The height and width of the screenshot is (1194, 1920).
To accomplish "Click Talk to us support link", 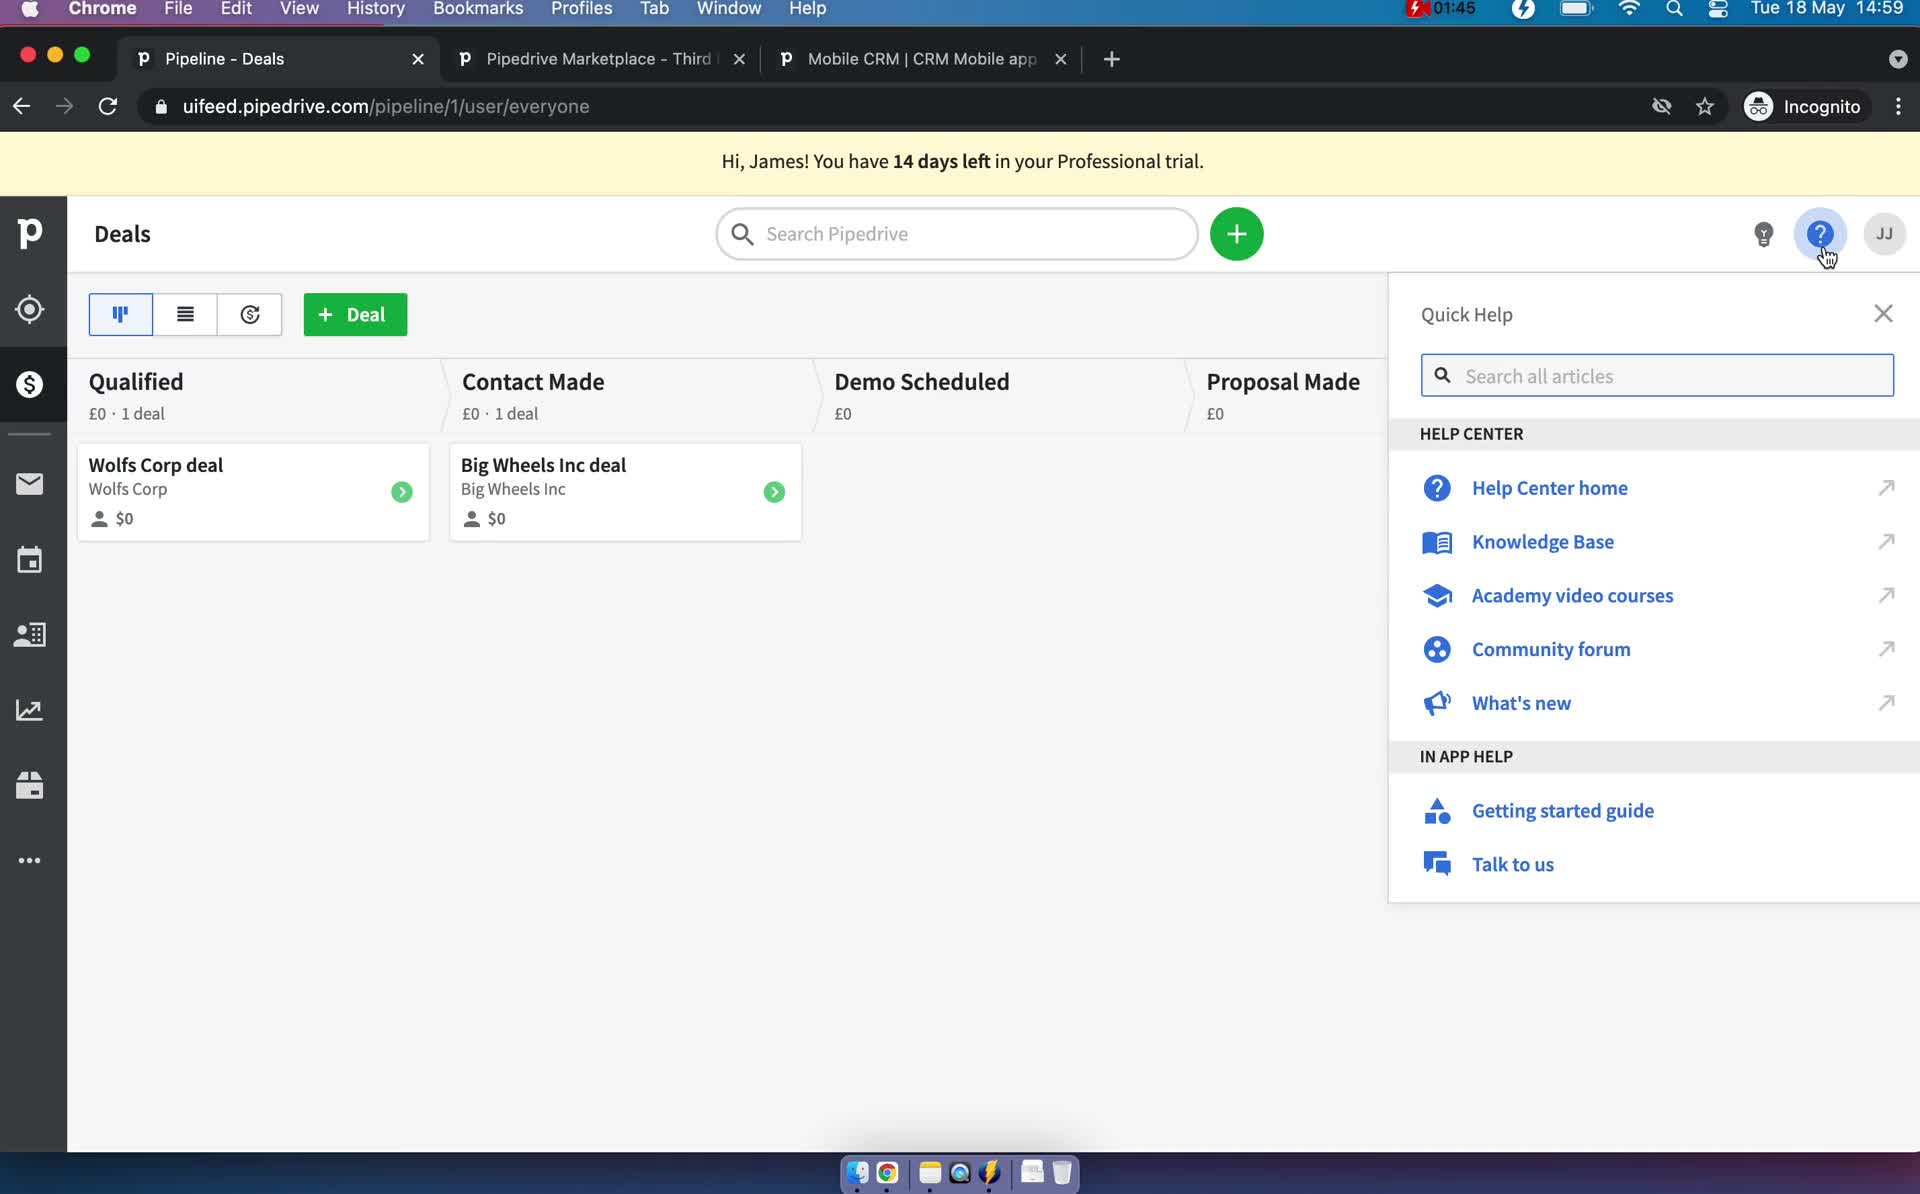I will tap(1513, 864).
